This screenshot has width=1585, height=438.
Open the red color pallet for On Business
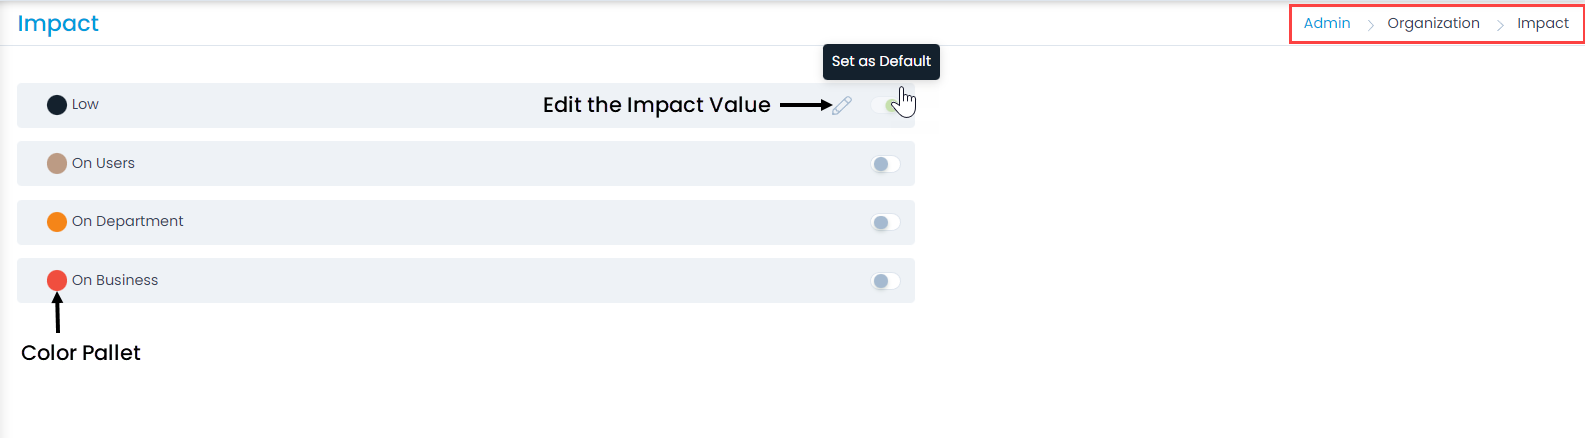pos(57,280)
